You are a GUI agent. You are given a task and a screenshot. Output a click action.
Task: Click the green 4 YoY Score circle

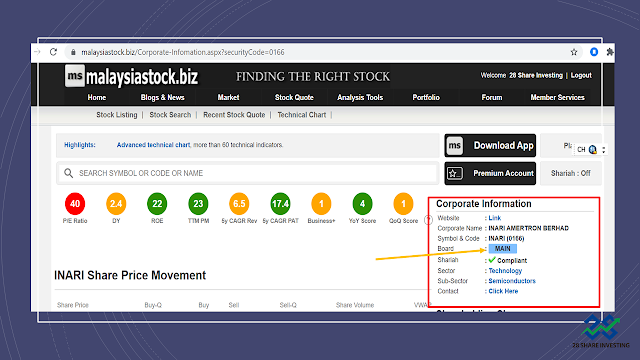click(x=362, y=204)
